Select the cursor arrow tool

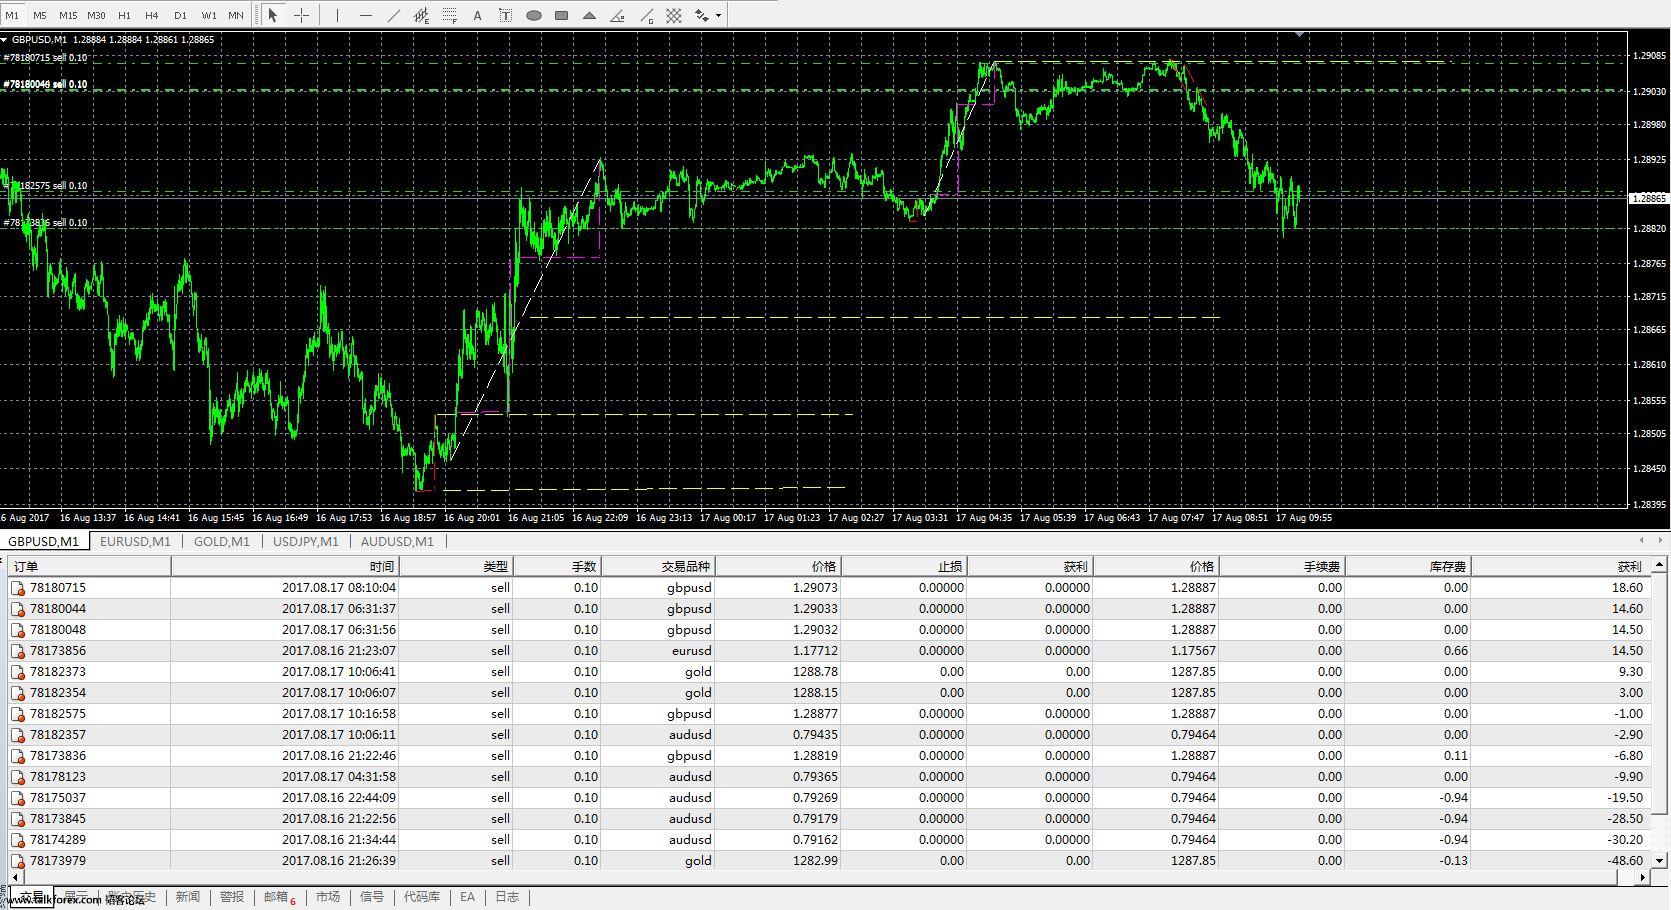(272, 15)
